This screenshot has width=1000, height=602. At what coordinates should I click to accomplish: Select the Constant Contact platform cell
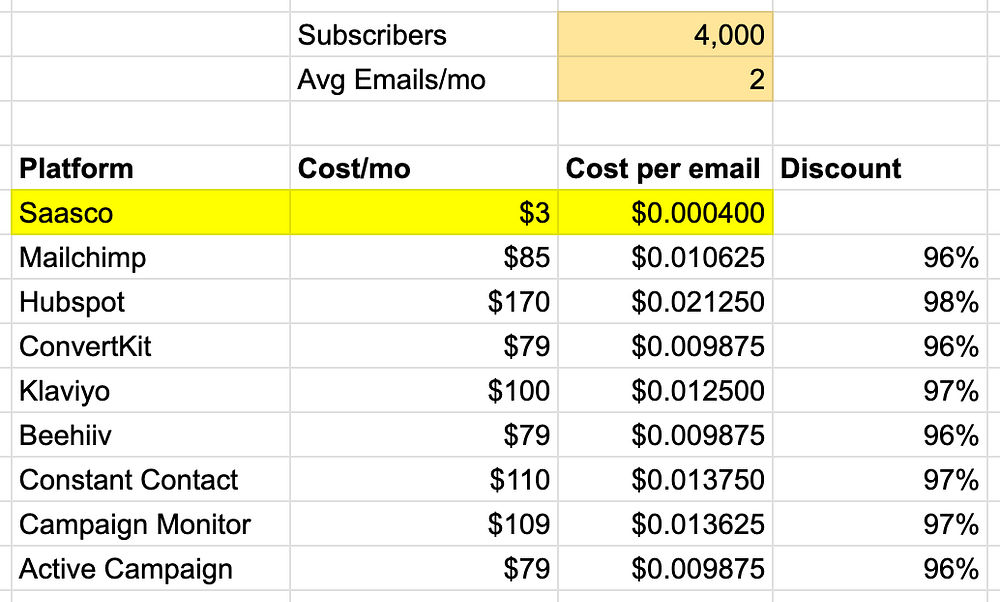[151, 480]
